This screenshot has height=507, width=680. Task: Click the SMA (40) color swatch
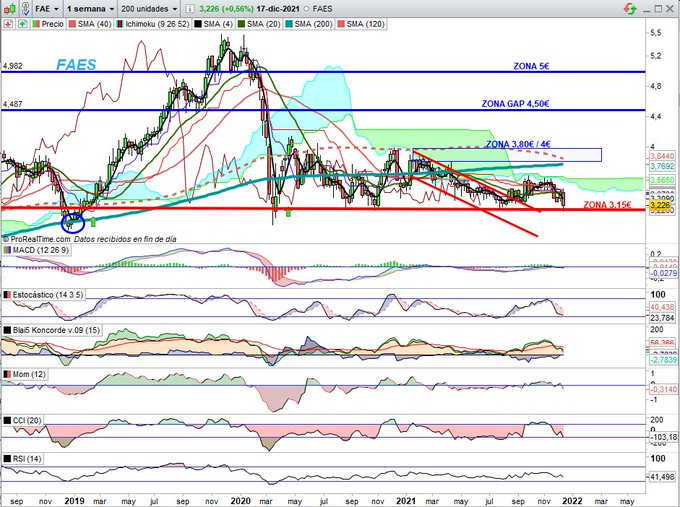(x=72, y=24)
